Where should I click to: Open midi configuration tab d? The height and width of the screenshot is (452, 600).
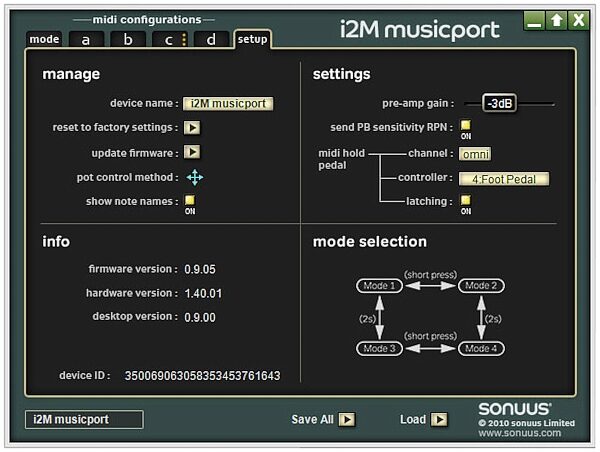(211, 39)
